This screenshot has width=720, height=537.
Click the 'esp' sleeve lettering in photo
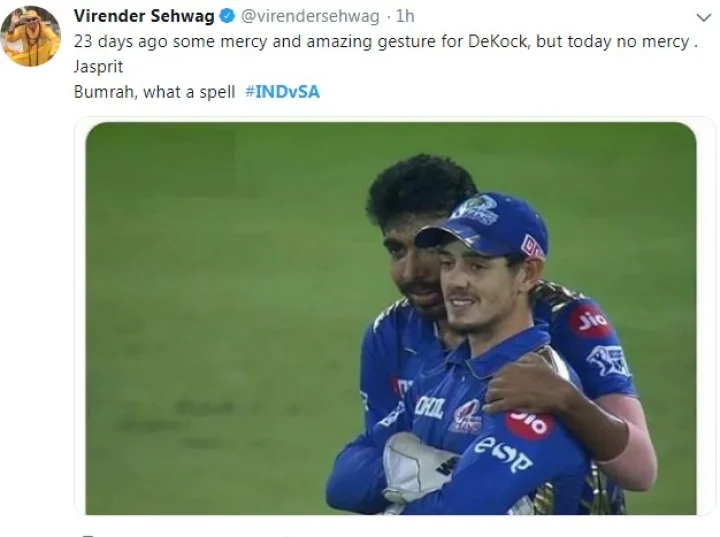coord(503,454)
